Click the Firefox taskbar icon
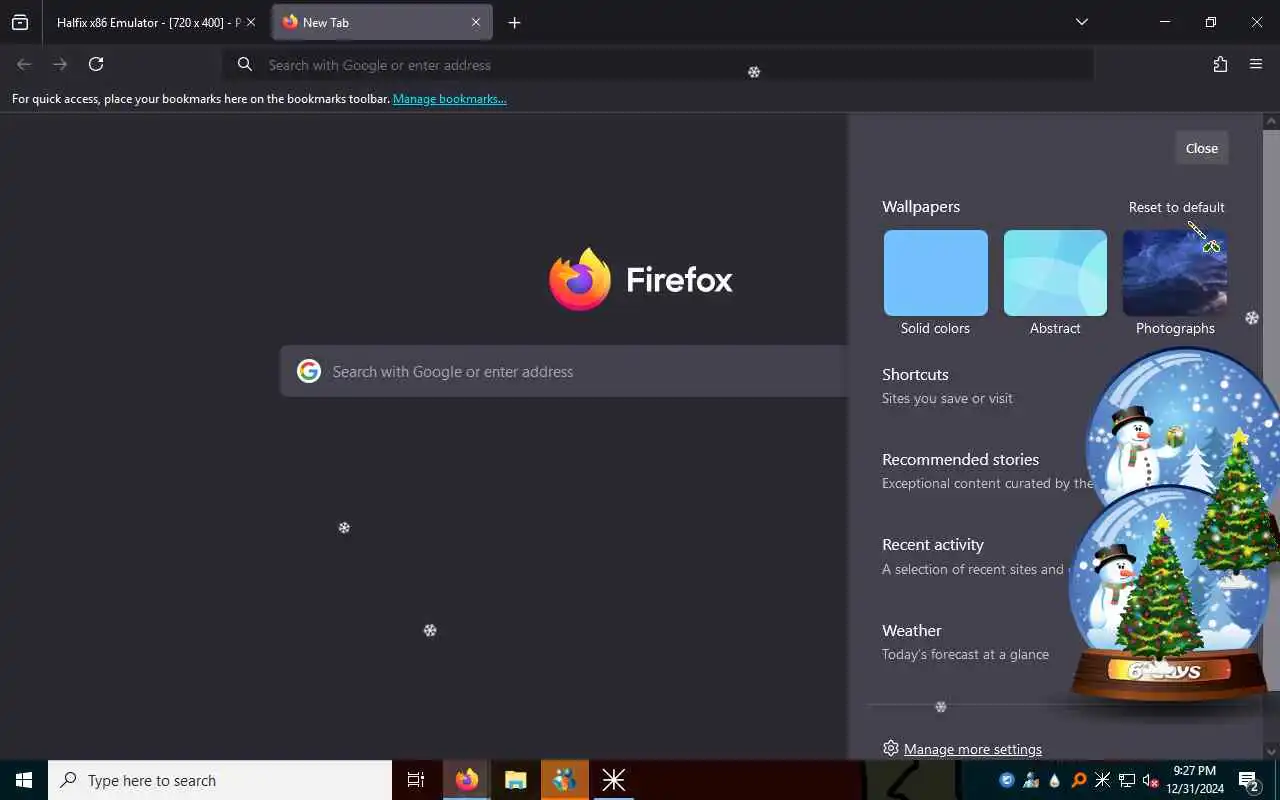This screenshot has width=1280, height=800. tap(467, 780)
